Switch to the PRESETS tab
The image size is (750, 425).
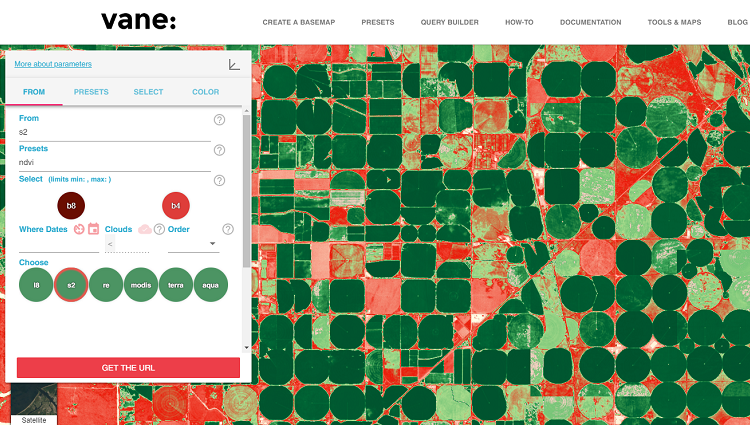[x=91, y=92]
